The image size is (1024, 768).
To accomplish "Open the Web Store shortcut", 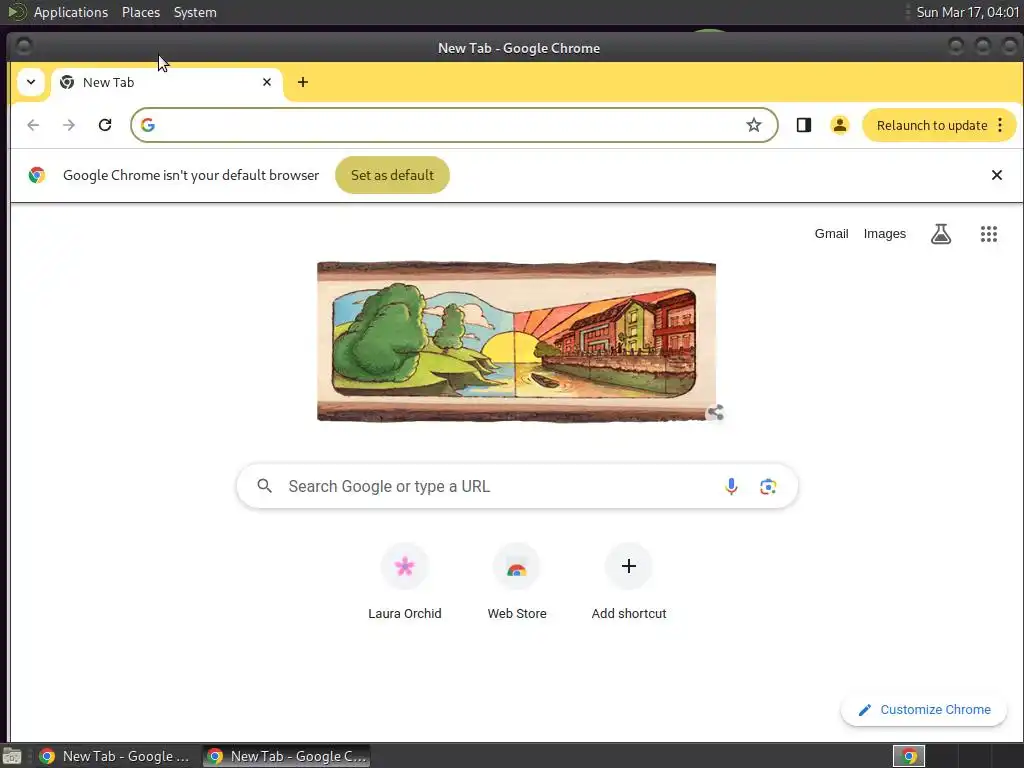I will point(517,581).
